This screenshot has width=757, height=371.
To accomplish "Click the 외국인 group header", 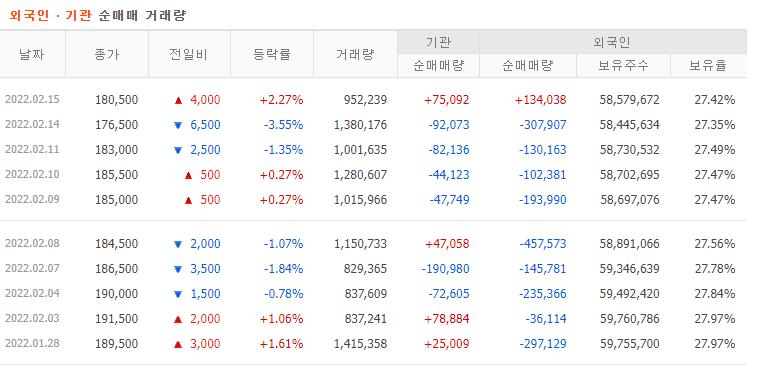I will pos(613,43).
